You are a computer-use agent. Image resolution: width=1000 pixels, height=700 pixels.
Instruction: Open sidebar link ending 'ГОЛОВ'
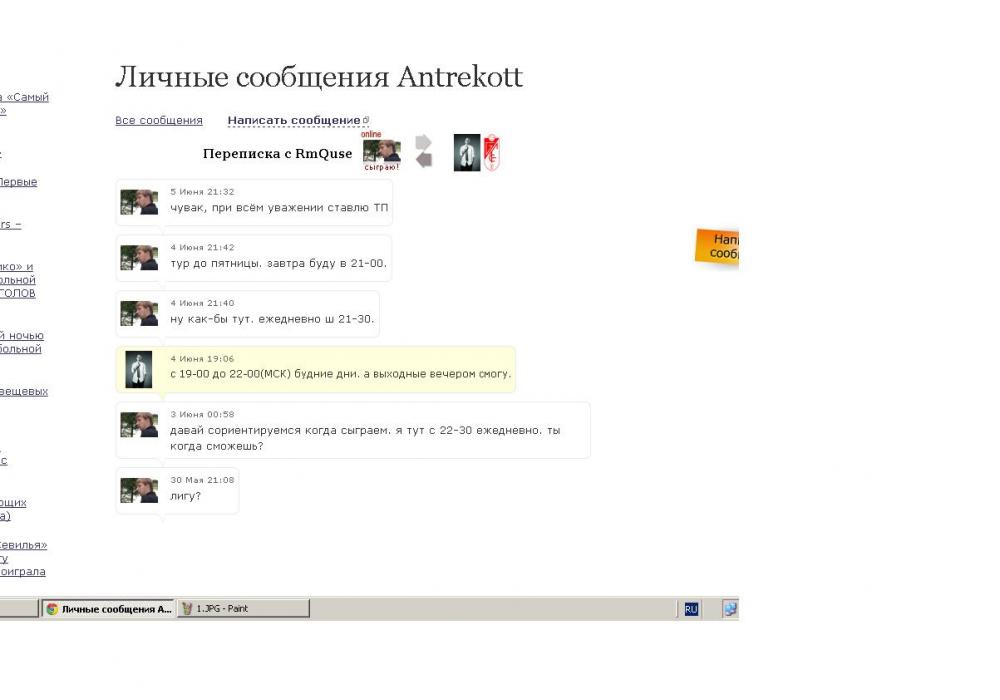point(17,280)
